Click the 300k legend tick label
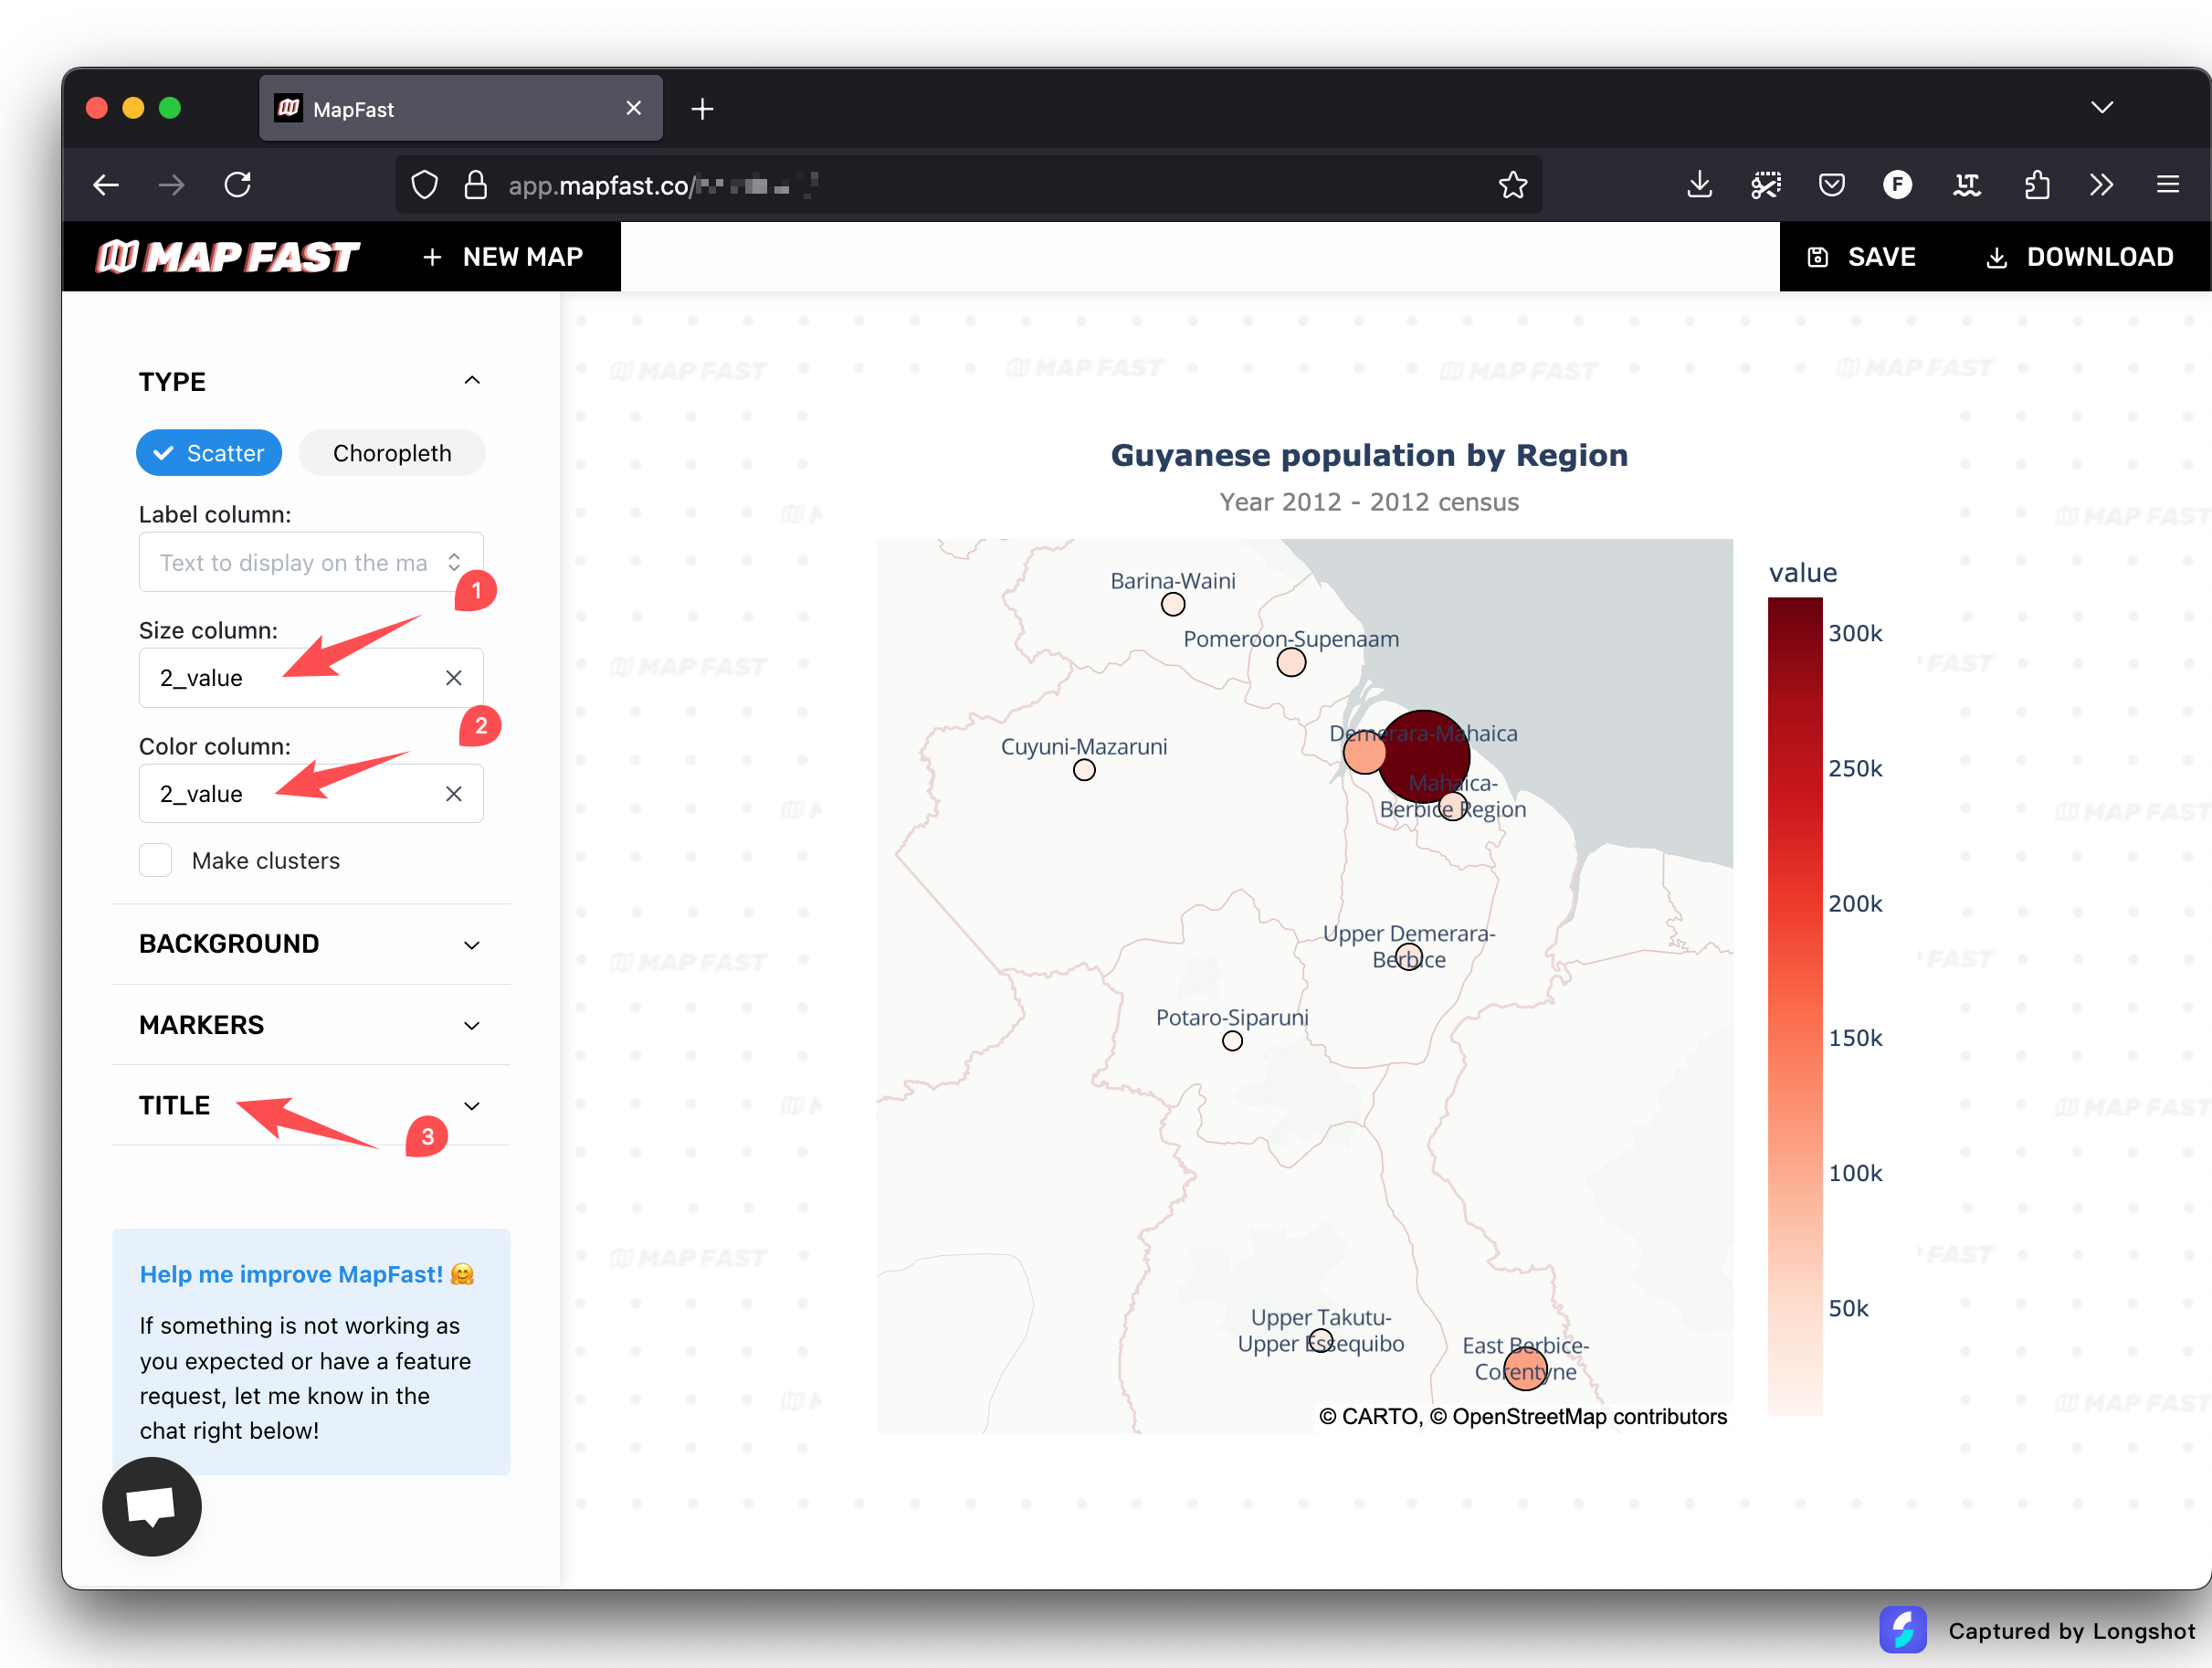Image resolution: width=2212 pixels, height=1668 pixels. point(1855,633)
